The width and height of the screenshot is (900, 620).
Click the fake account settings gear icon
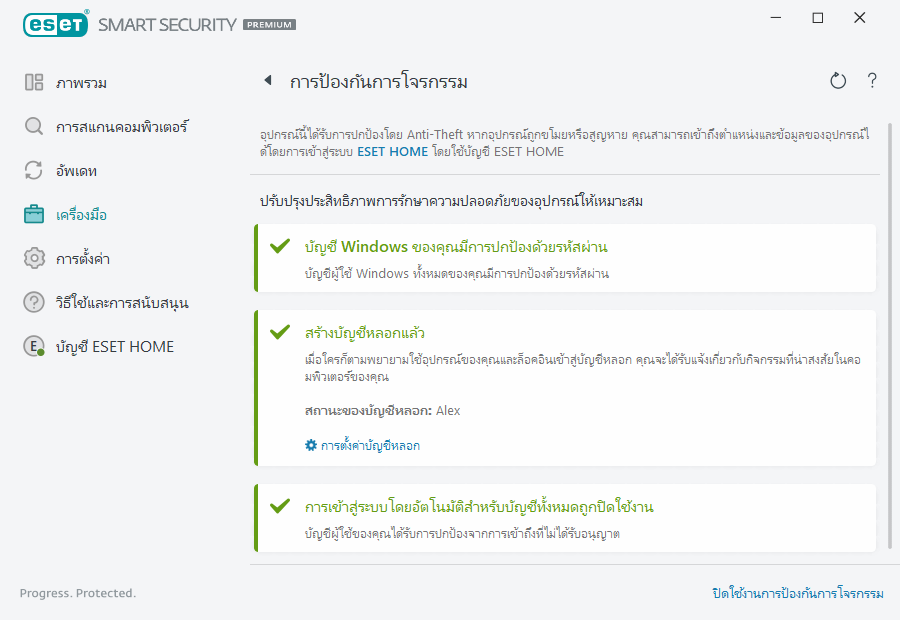point(310,446)
